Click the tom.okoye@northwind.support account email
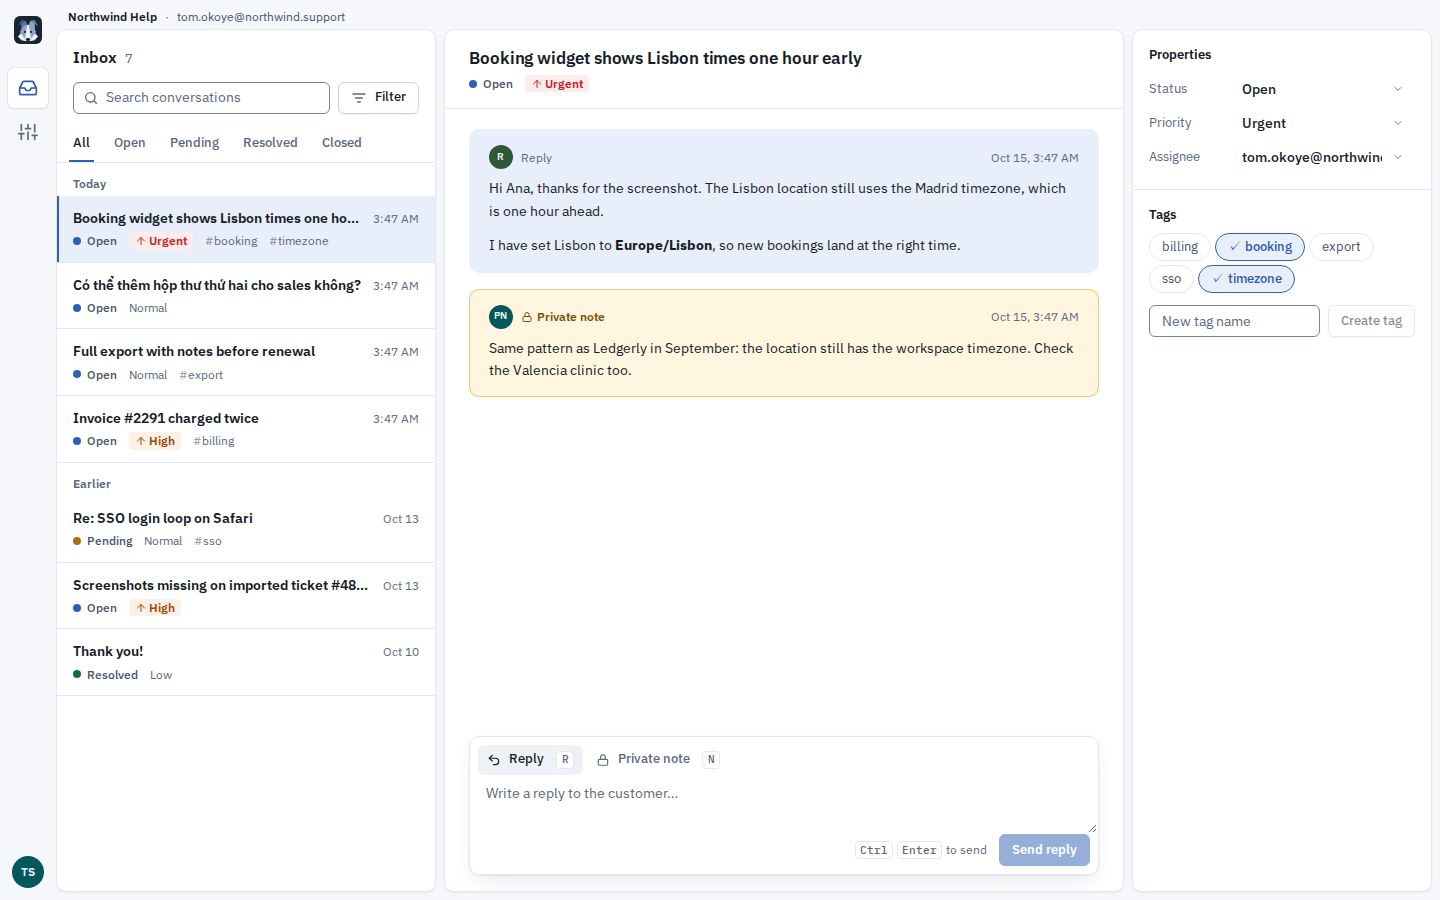This screenshot has height=900, width=1440. coord(261,17)
